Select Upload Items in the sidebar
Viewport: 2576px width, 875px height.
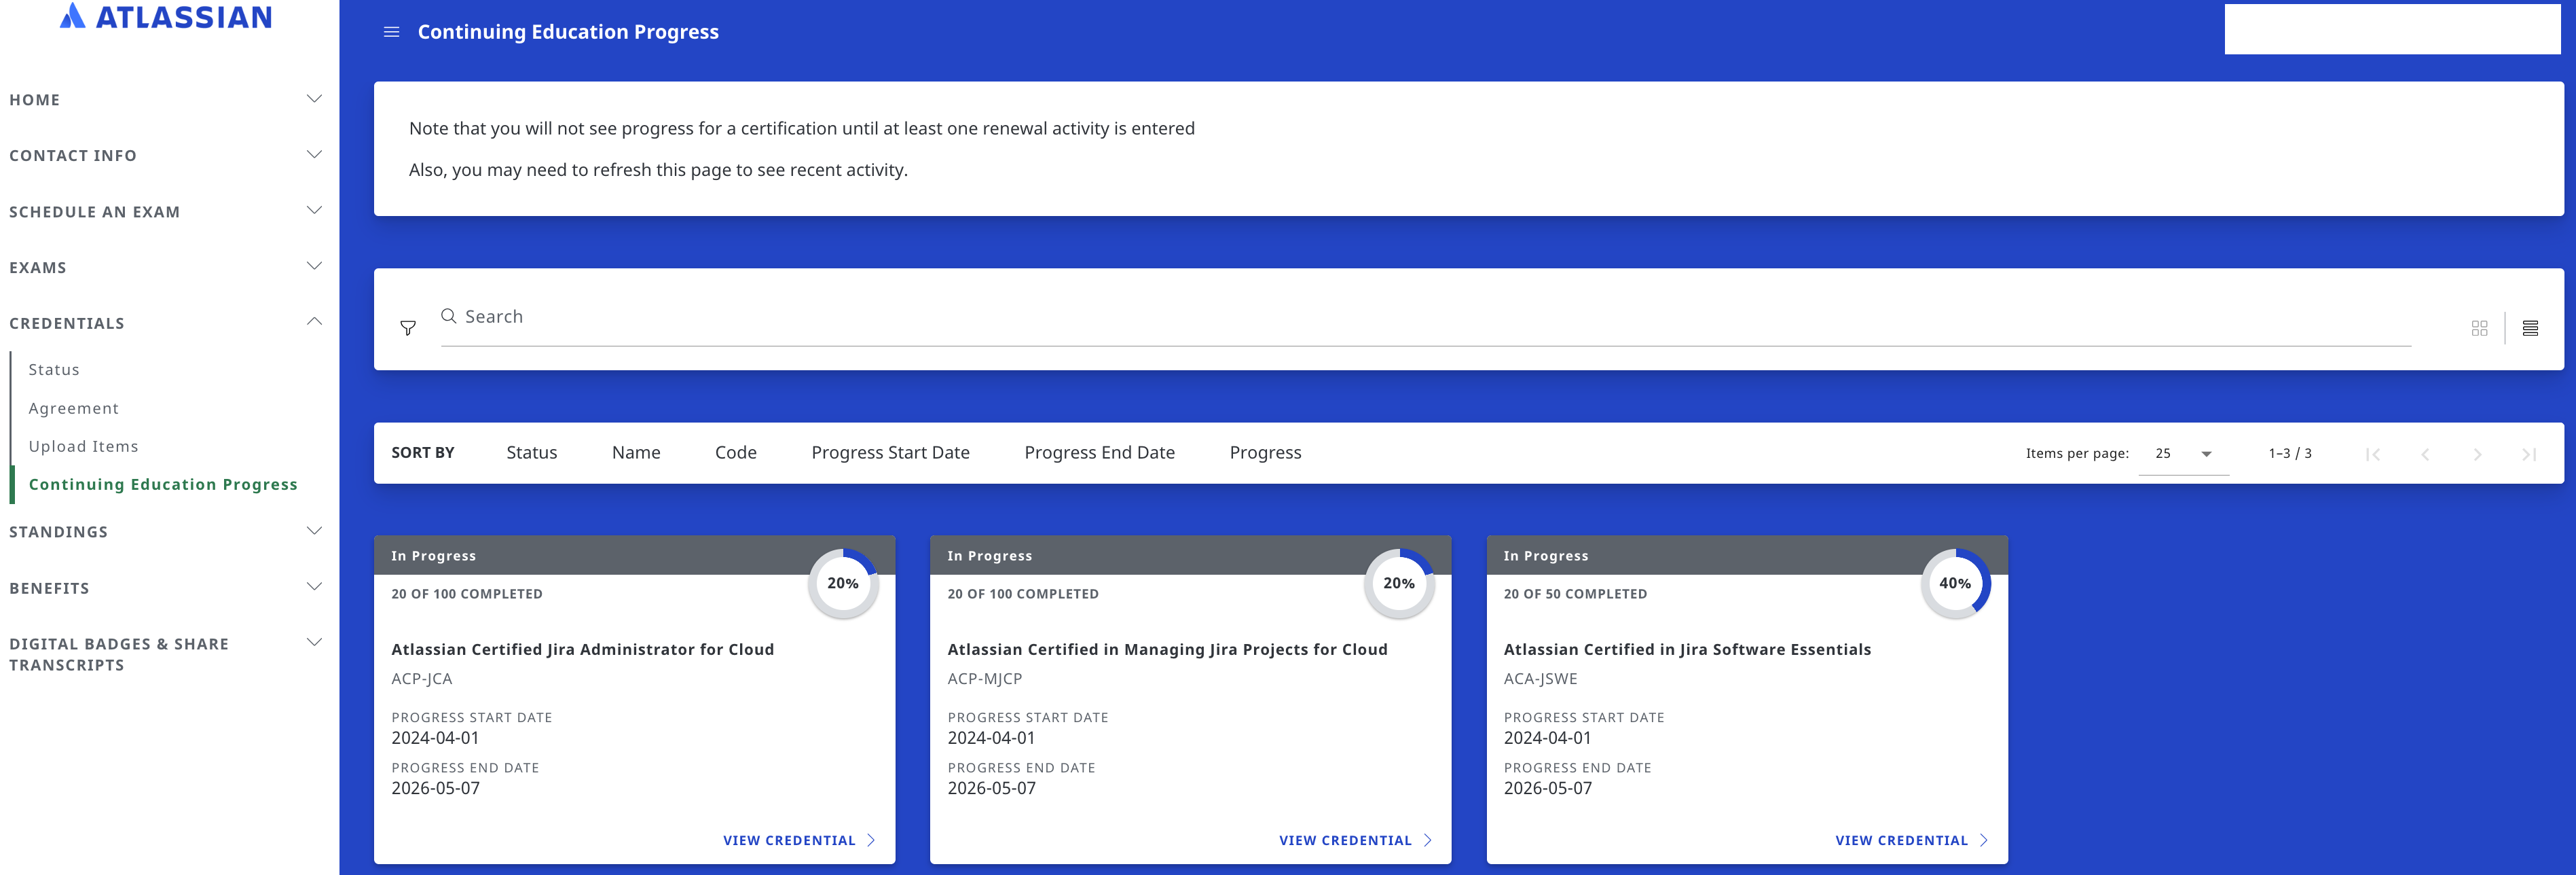point(84,446)
